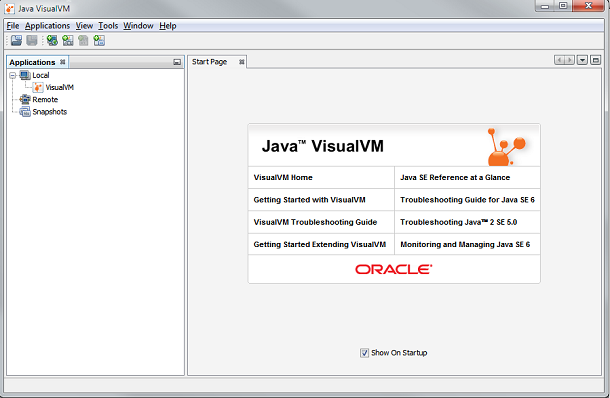Viewport: 610px width, 398px height.
Task: Open the Help menu
Action: point(168,26)
